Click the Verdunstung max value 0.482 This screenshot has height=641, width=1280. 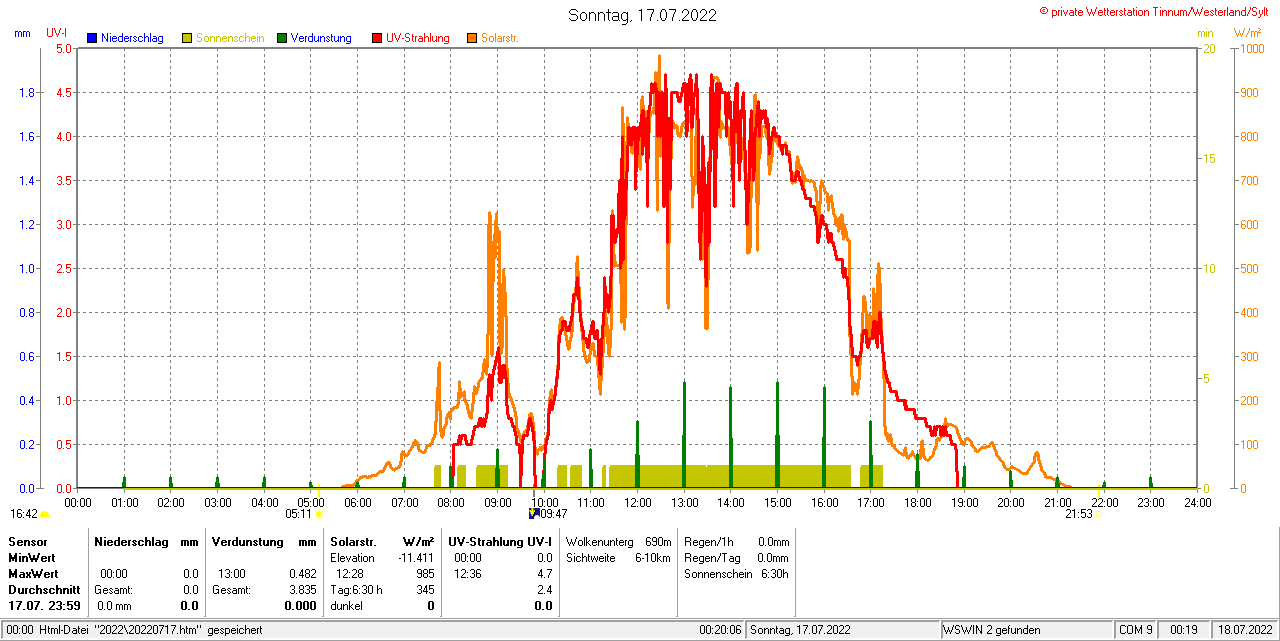(303, 574)
